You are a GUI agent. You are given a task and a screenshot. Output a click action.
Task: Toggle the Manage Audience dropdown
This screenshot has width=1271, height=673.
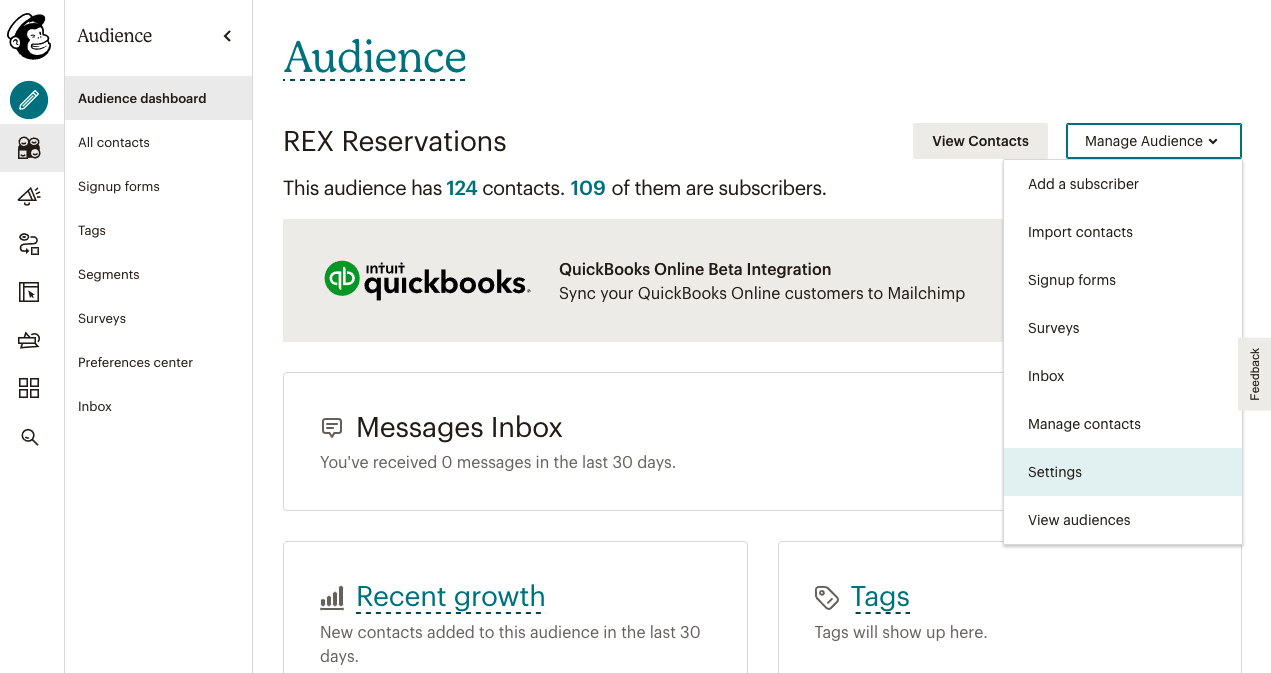1153,141
